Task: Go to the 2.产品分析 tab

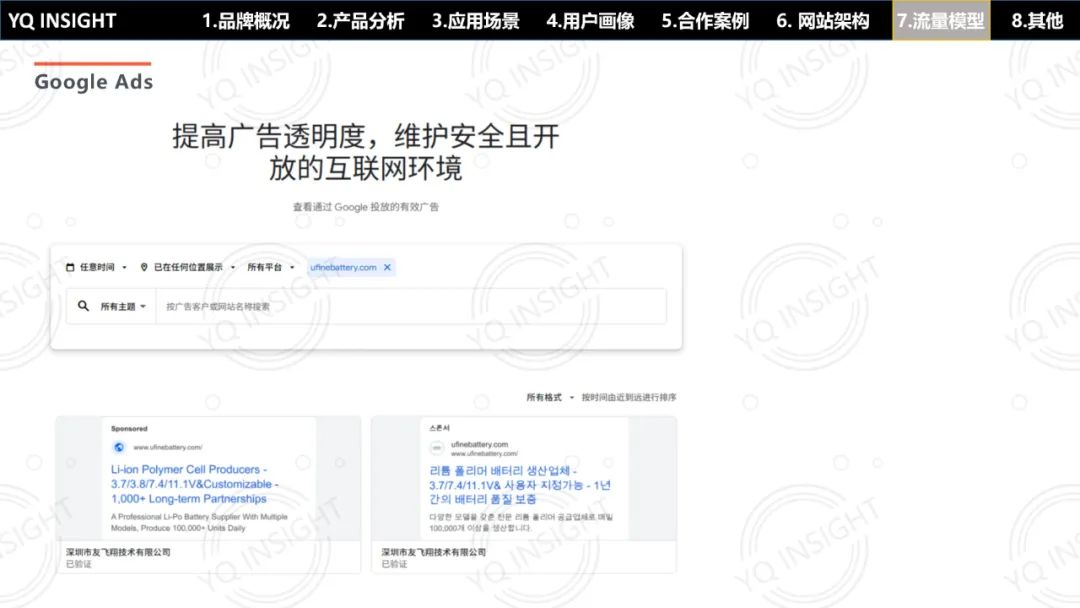Action: [x=360, y=21]
